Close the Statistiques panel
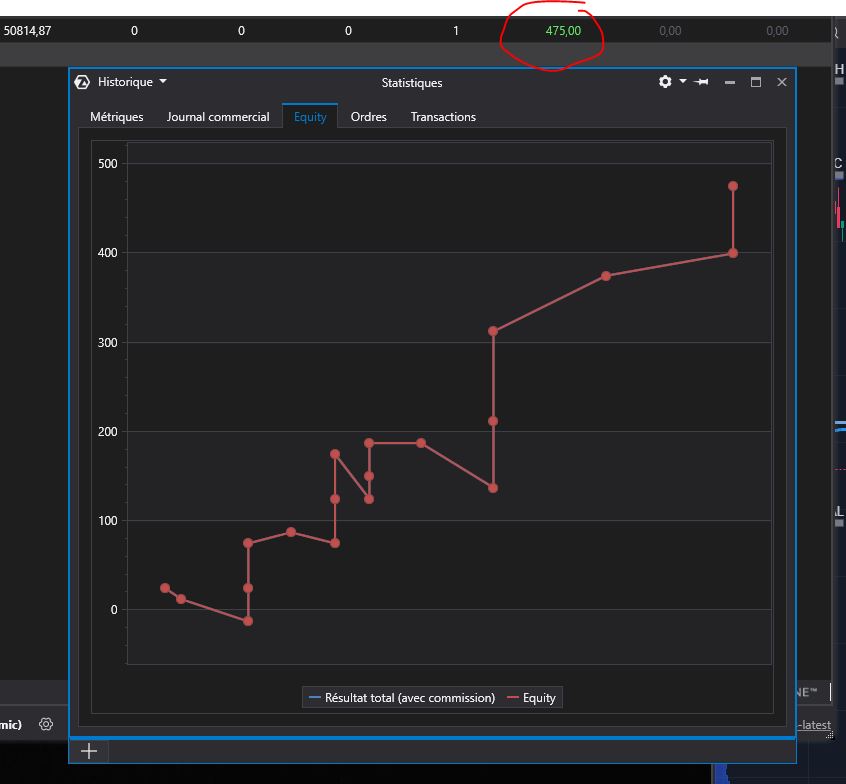 point(782,82)
